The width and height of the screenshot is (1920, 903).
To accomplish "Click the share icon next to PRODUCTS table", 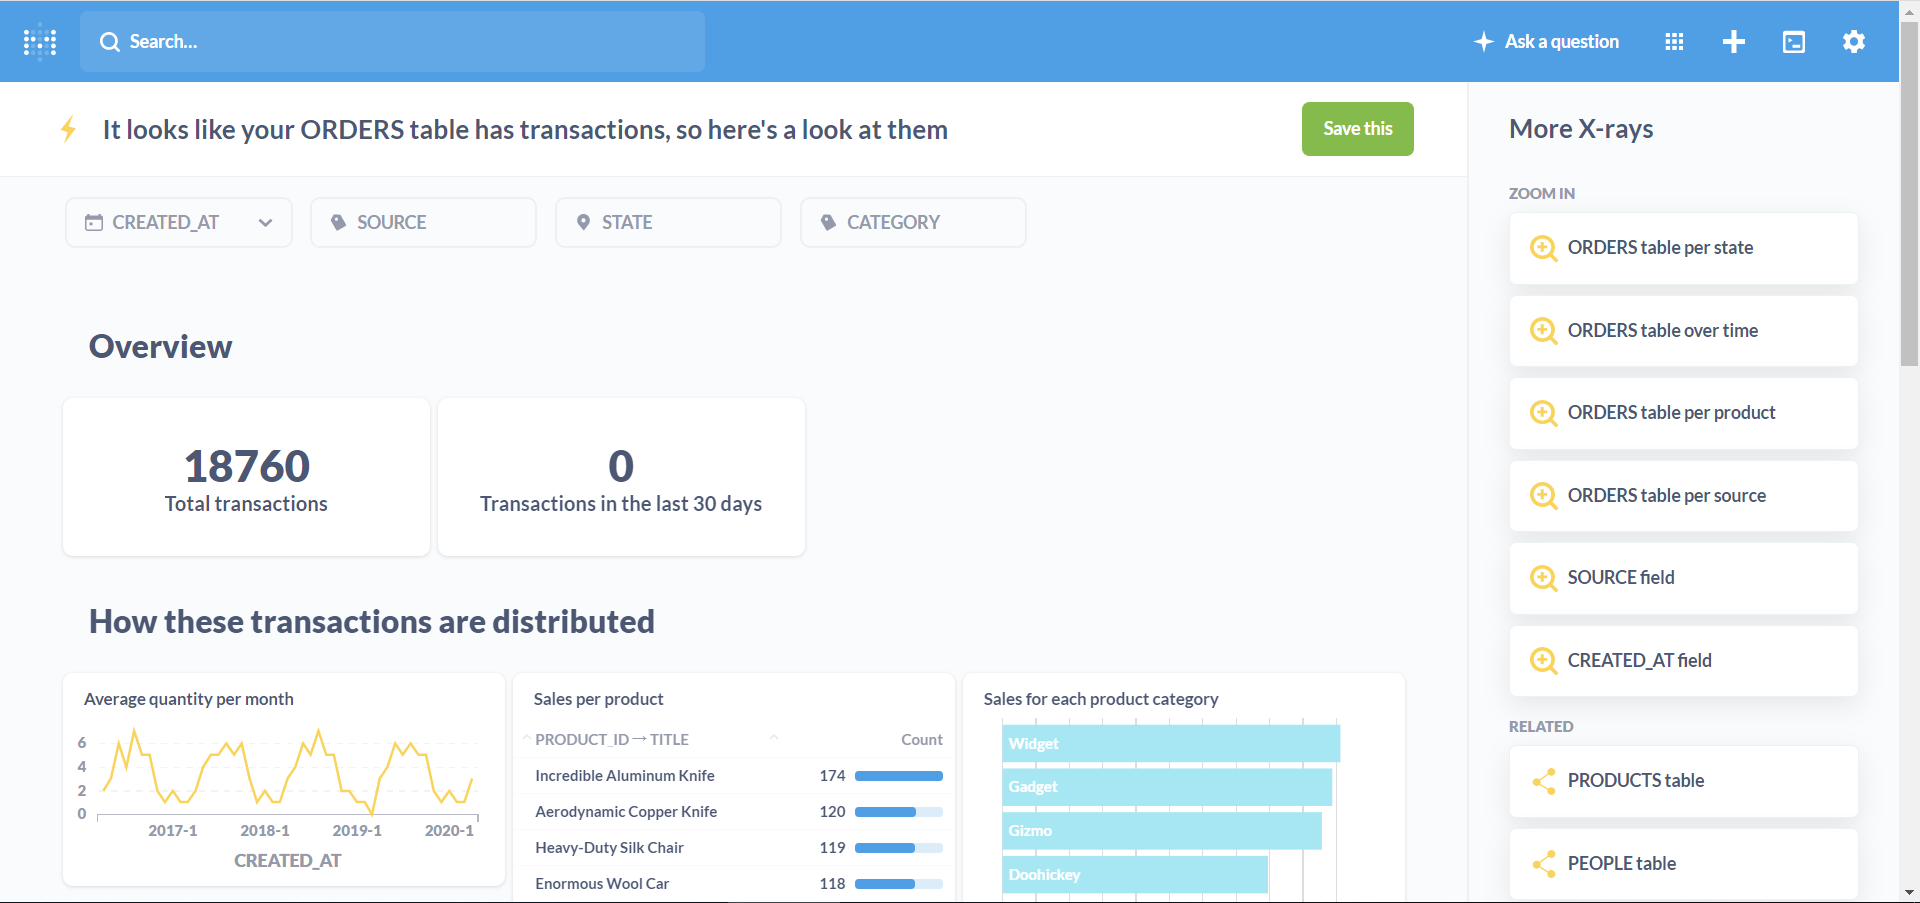I will click(1543, 781).
